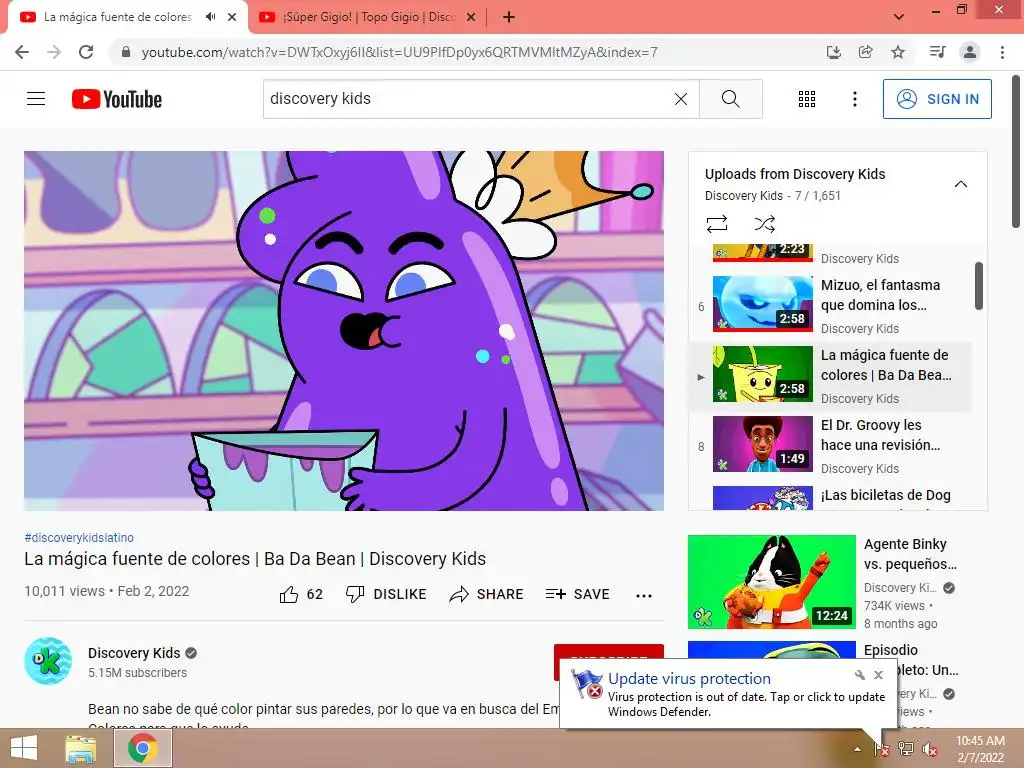Viewport: 1024px width, 768px height.
Task: Open more actions ellipsis under video
Action: (644, 595)
